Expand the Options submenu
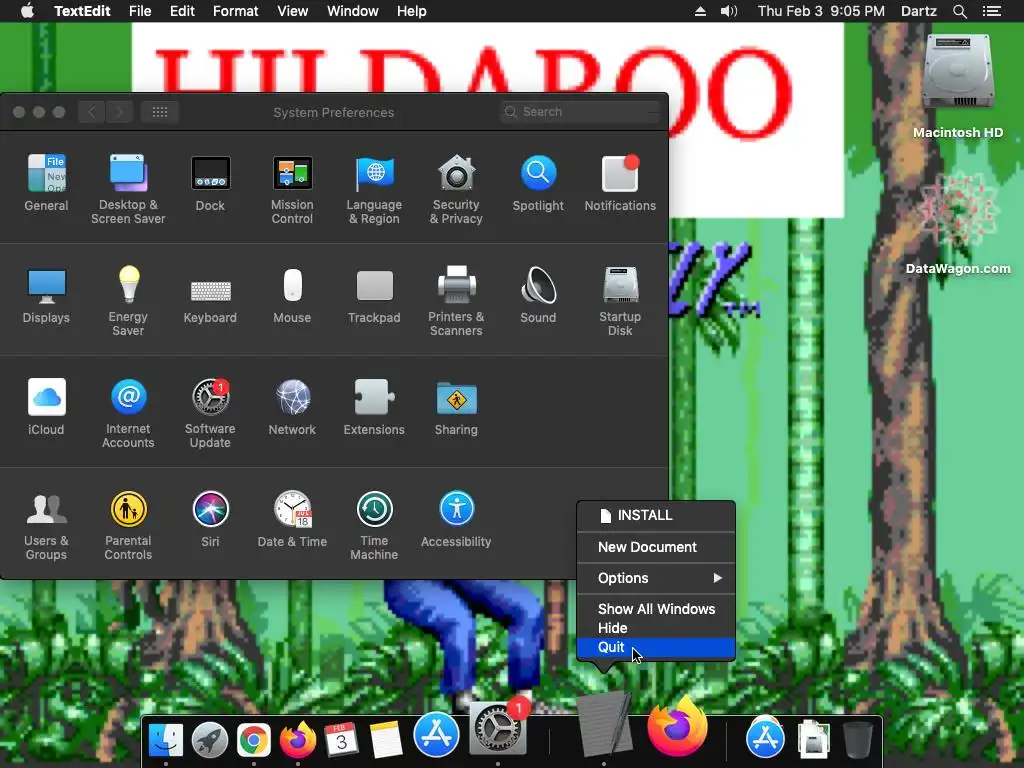 (x=656, y=578)
